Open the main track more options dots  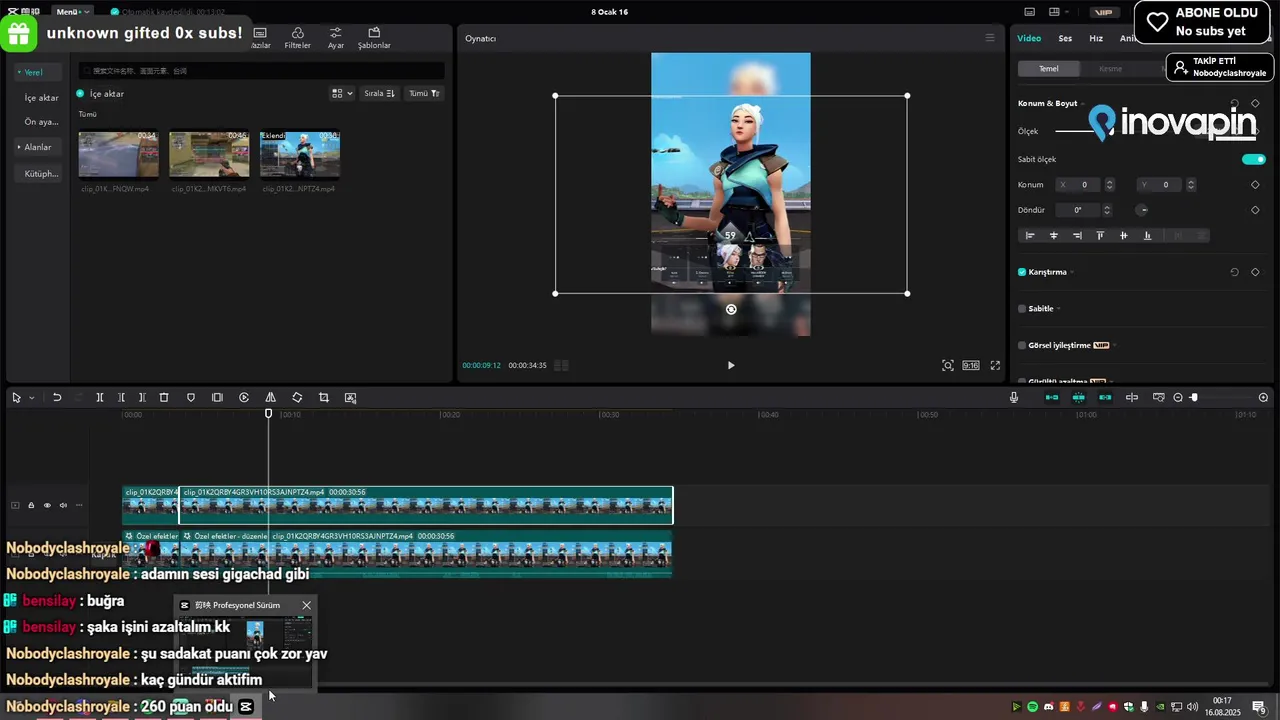[80, 505]
